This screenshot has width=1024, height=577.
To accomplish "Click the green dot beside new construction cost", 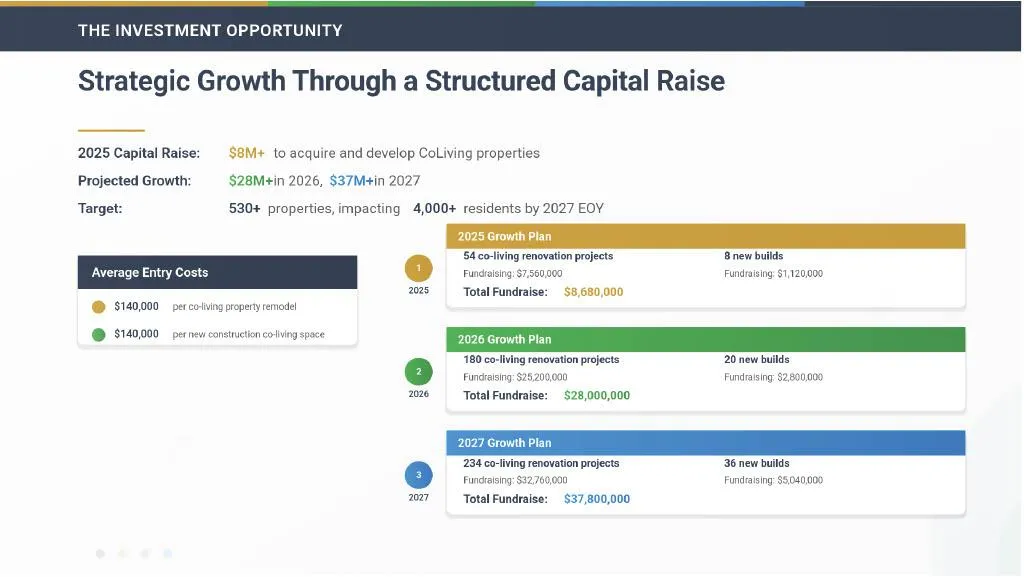I will point(99,335).
